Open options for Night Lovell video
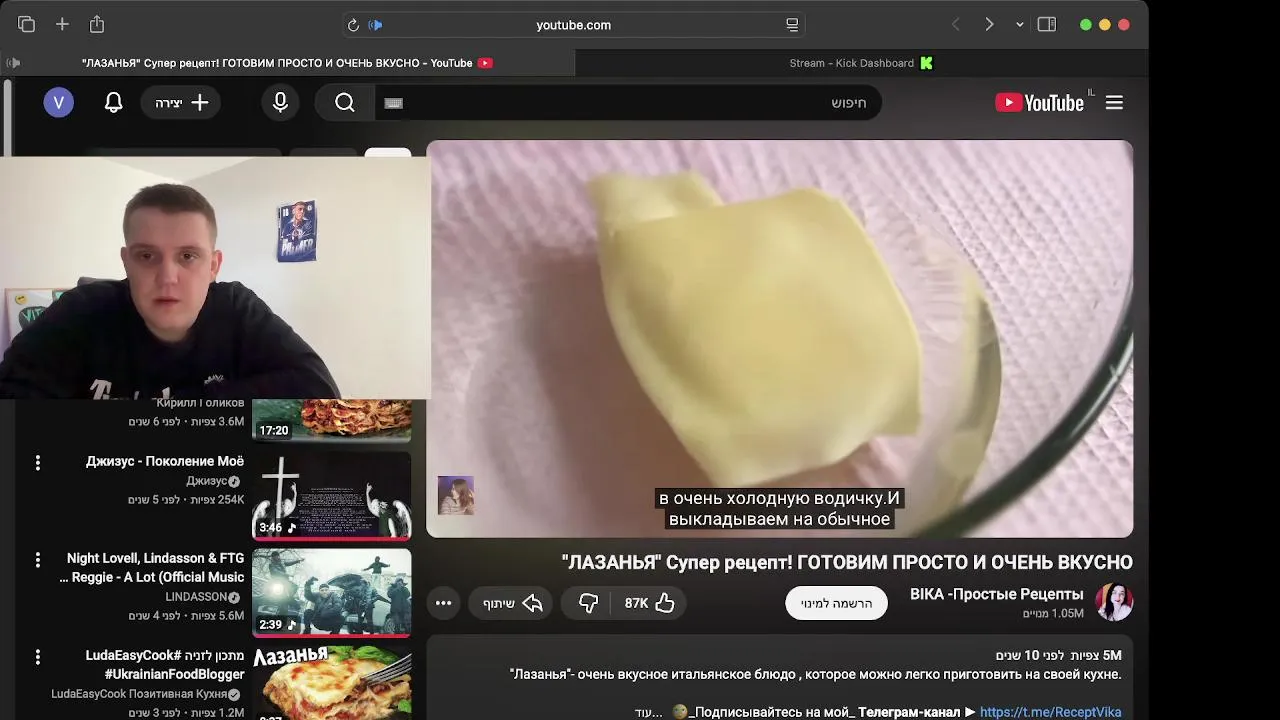 pyautogui.click(x=38, y=560)
